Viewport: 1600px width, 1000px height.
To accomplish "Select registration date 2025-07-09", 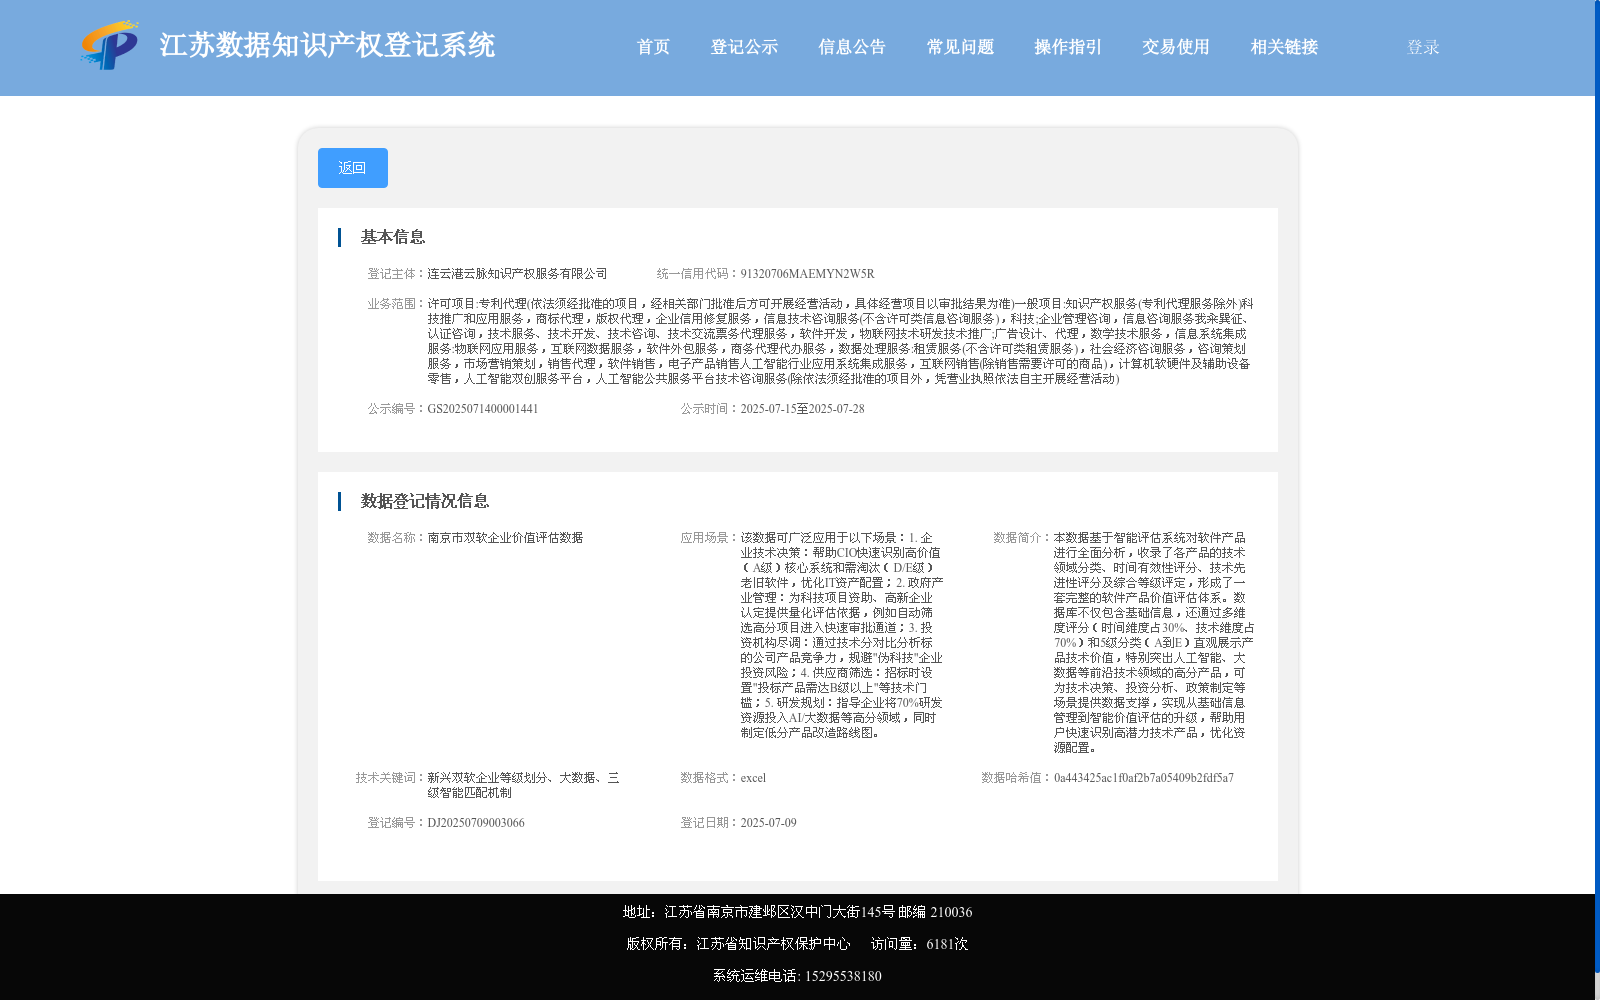I will pos(768,823).
